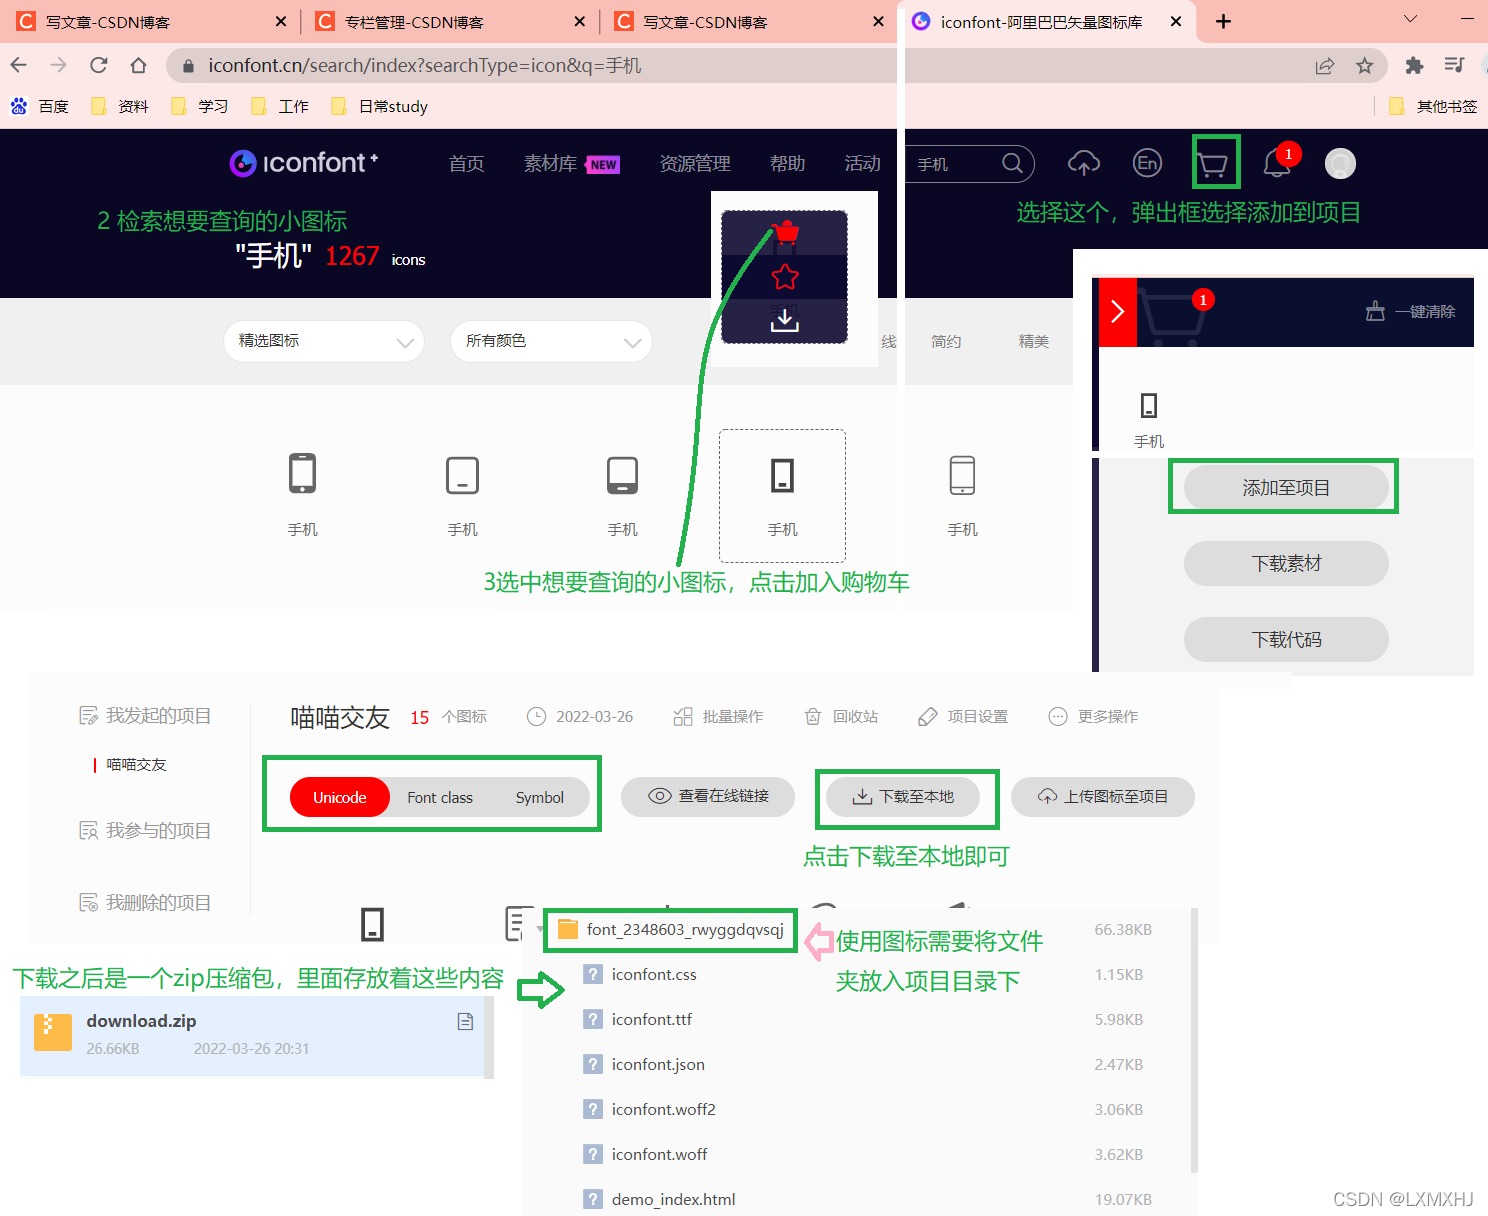Select 我删除的项目 in sidebar

click(145, 903)
